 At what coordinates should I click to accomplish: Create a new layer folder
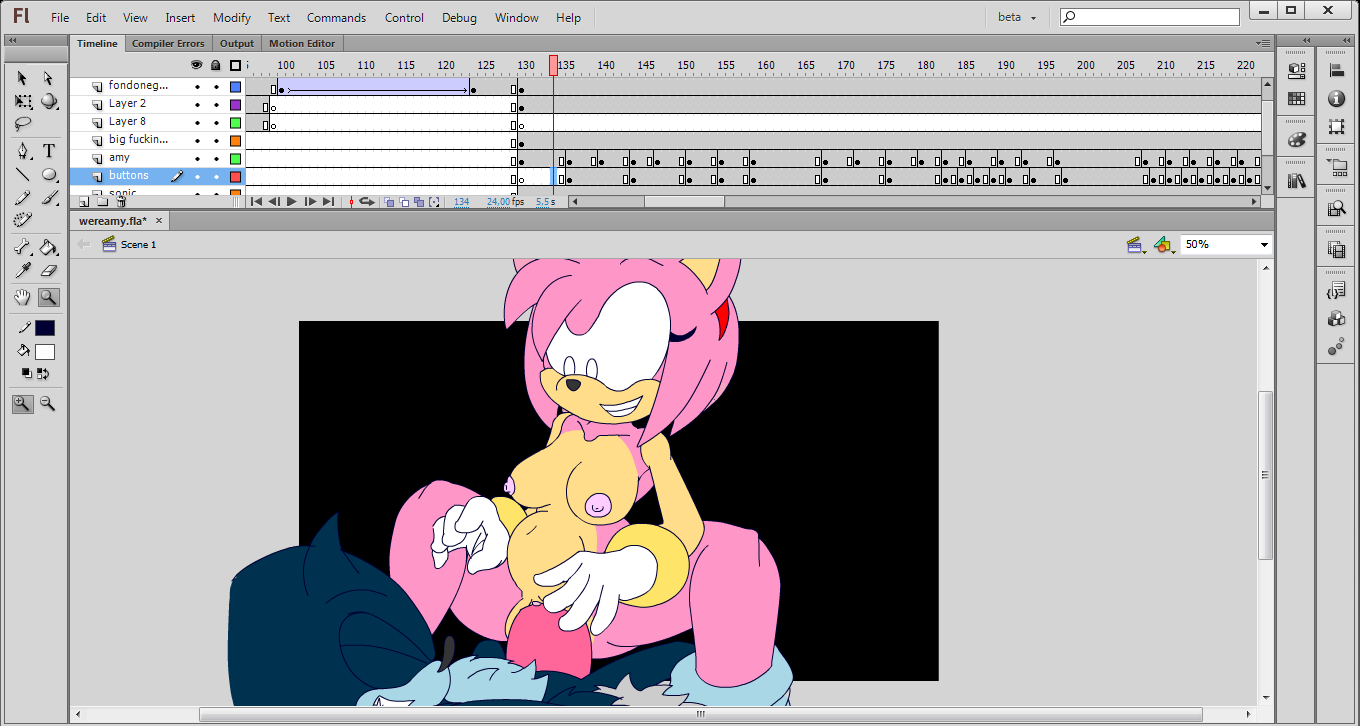click(x=104, y=202)
